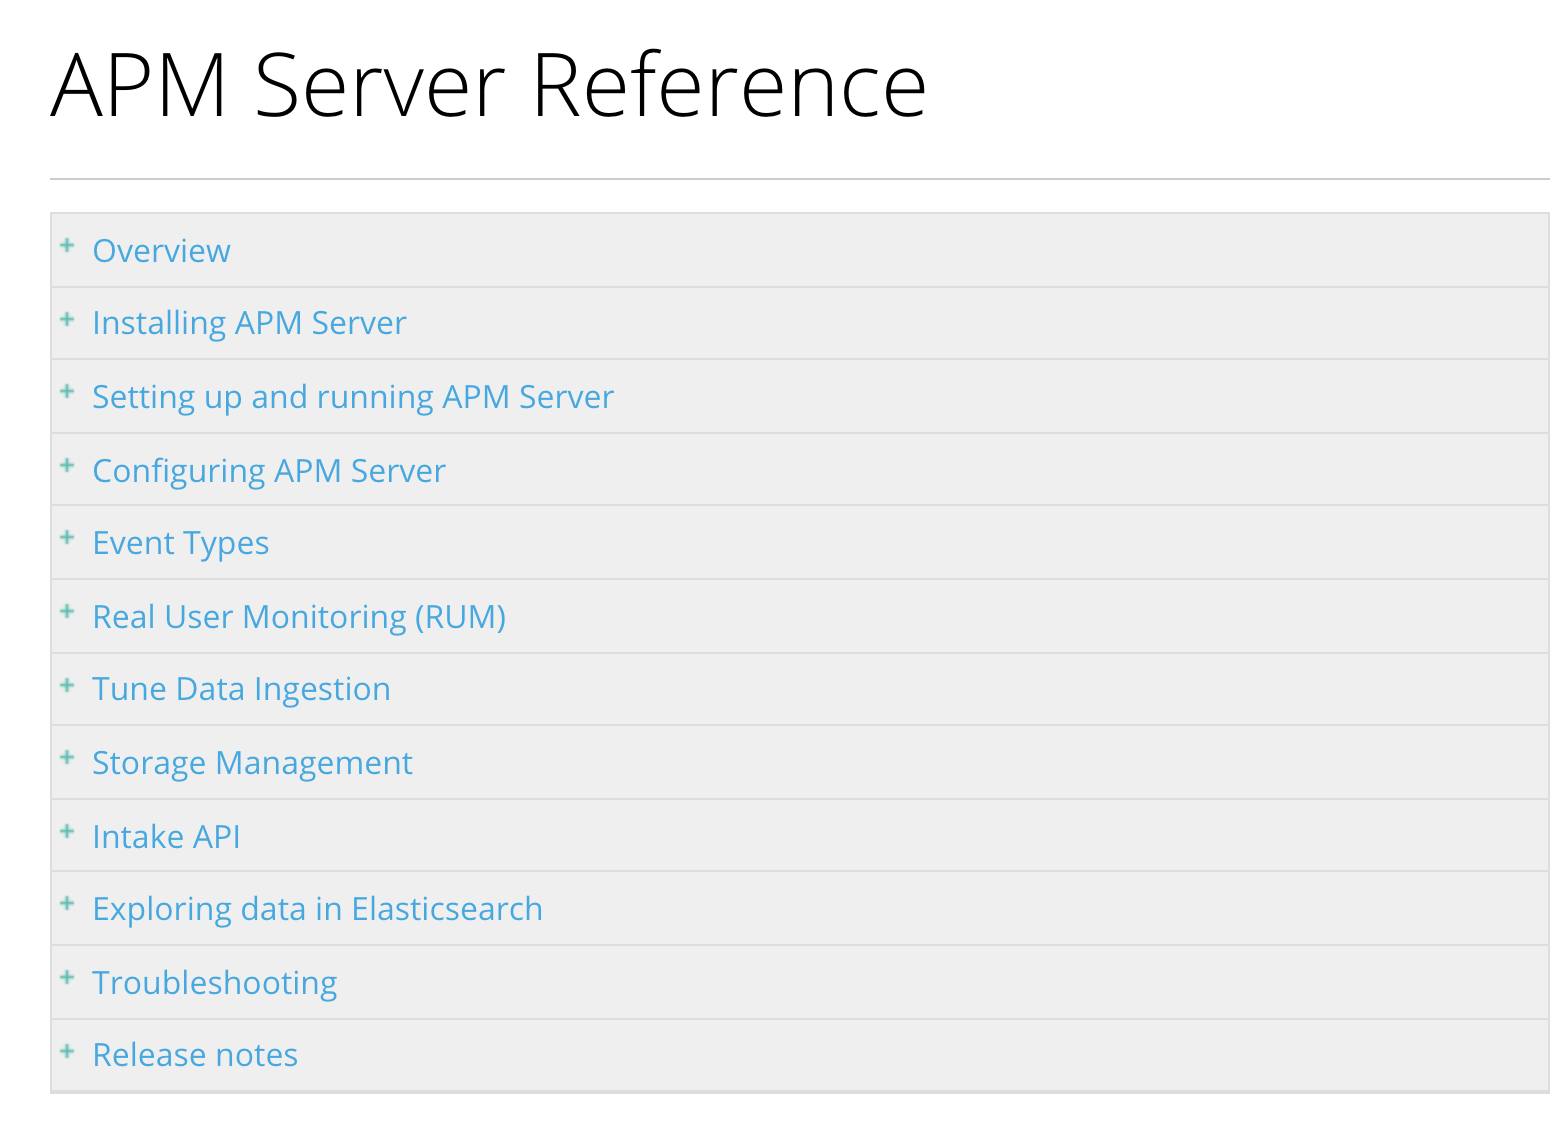The height and width of the screenshot is (1146, 1558).
Task: Open the Intake API link
Action: (x=166, y=836)
